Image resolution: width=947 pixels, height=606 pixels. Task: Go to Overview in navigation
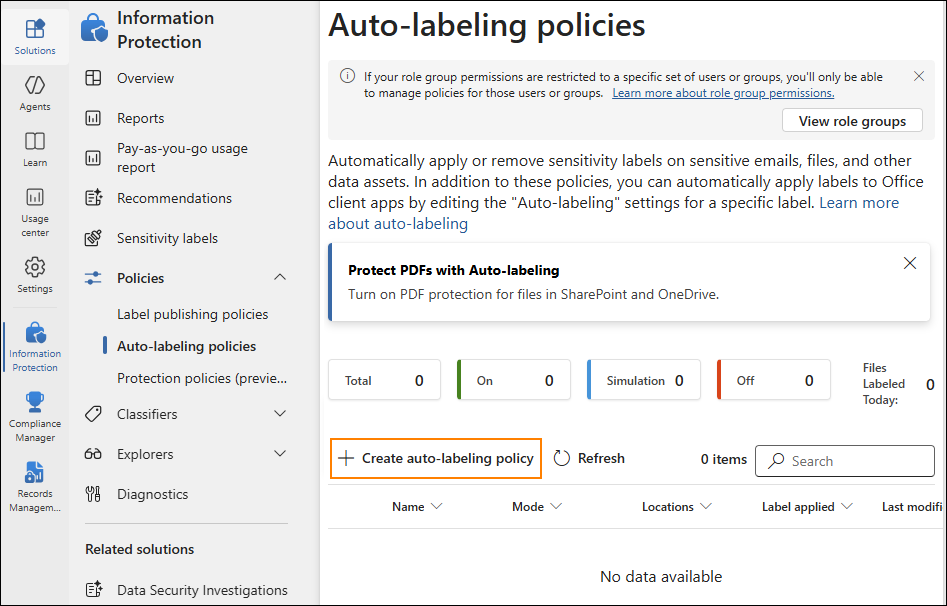pos(146,78)
